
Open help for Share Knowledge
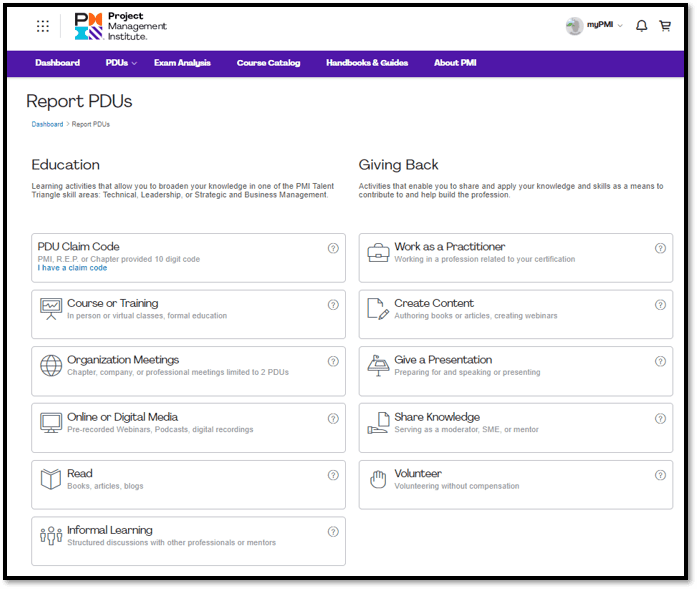660,418
